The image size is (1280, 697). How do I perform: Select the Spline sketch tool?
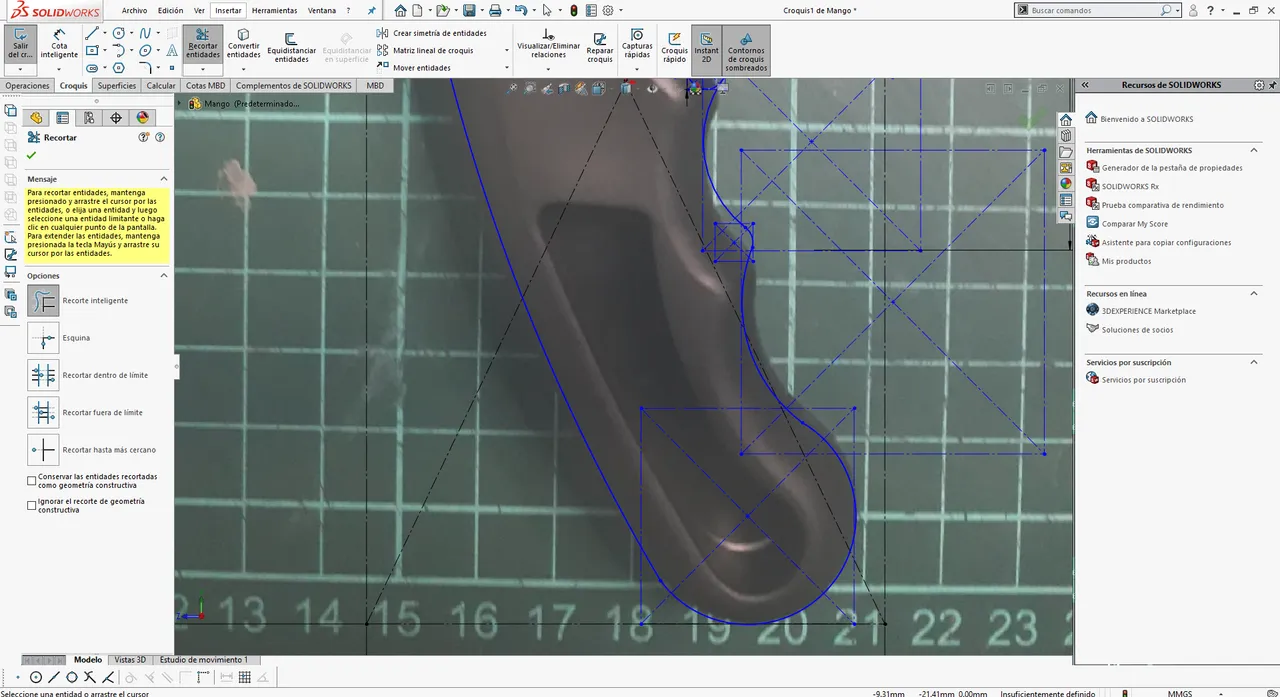click(145, 33)
